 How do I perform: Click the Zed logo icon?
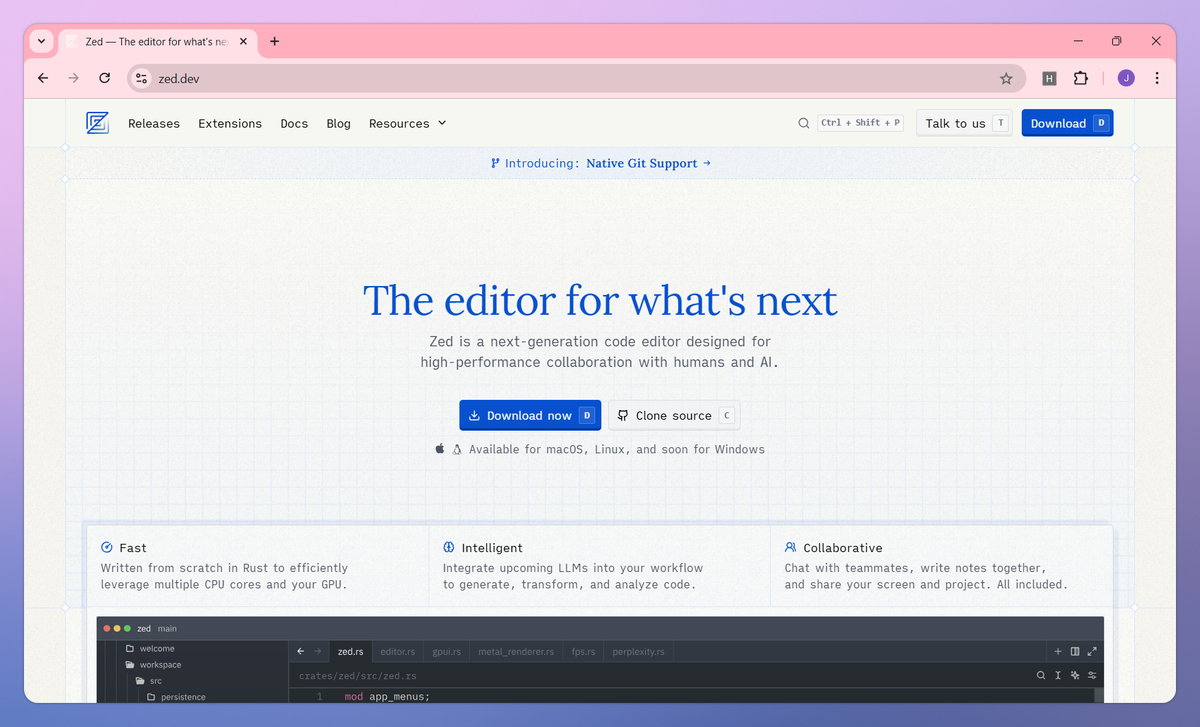[97, 123]
